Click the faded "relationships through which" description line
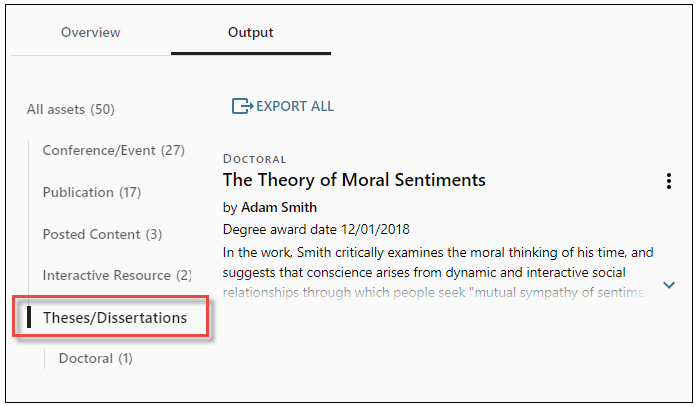The height and width of the screenshot is (407, 699). 437,292
